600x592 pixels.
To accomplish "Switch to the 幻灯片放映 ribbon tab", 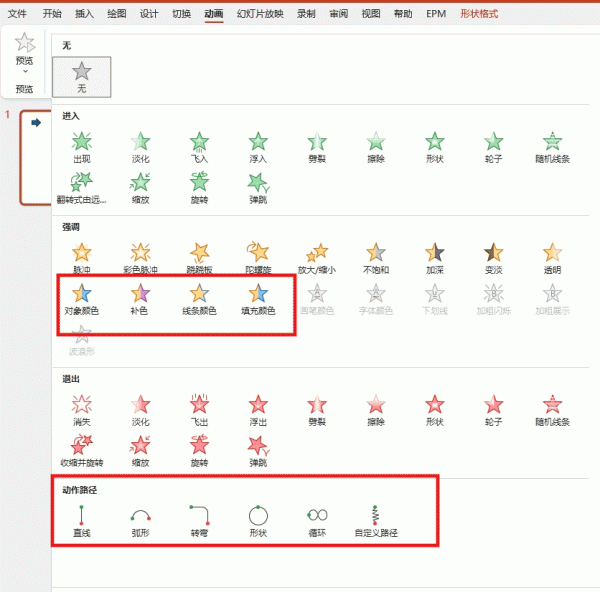I will (x=260, y=14).
